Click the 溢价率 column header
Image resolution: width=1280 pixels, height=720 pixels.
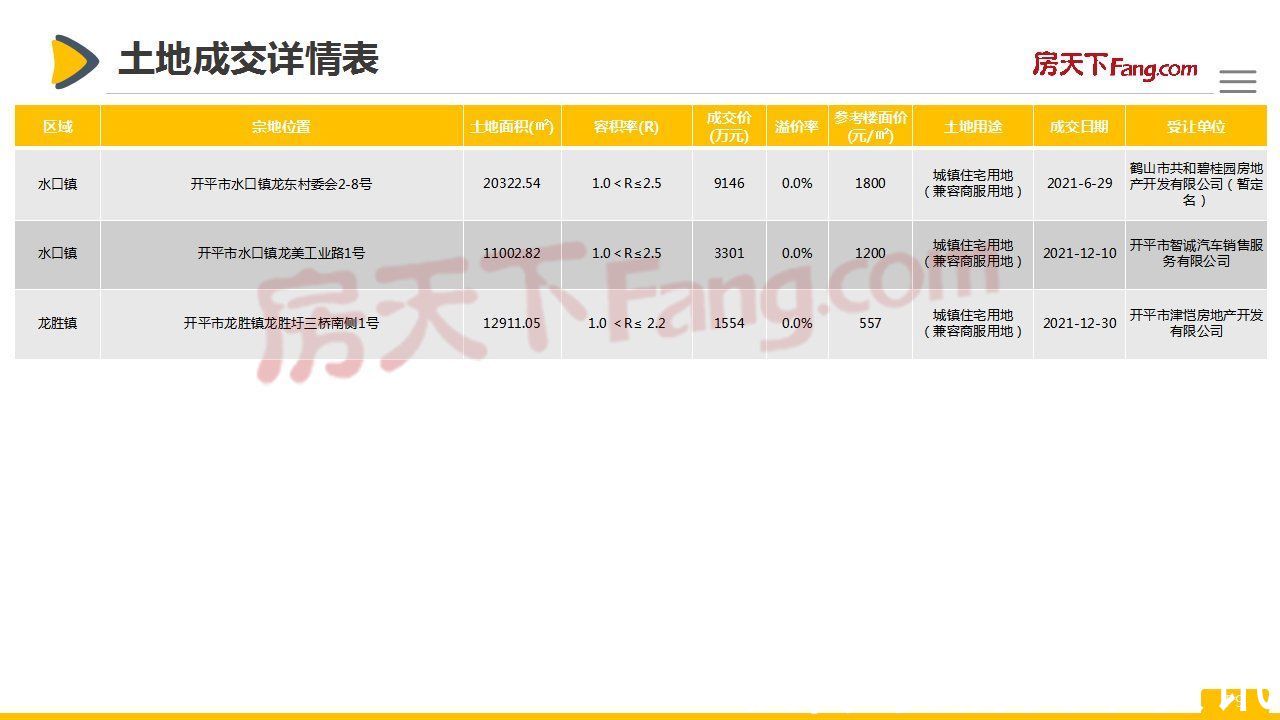point(797,127)
